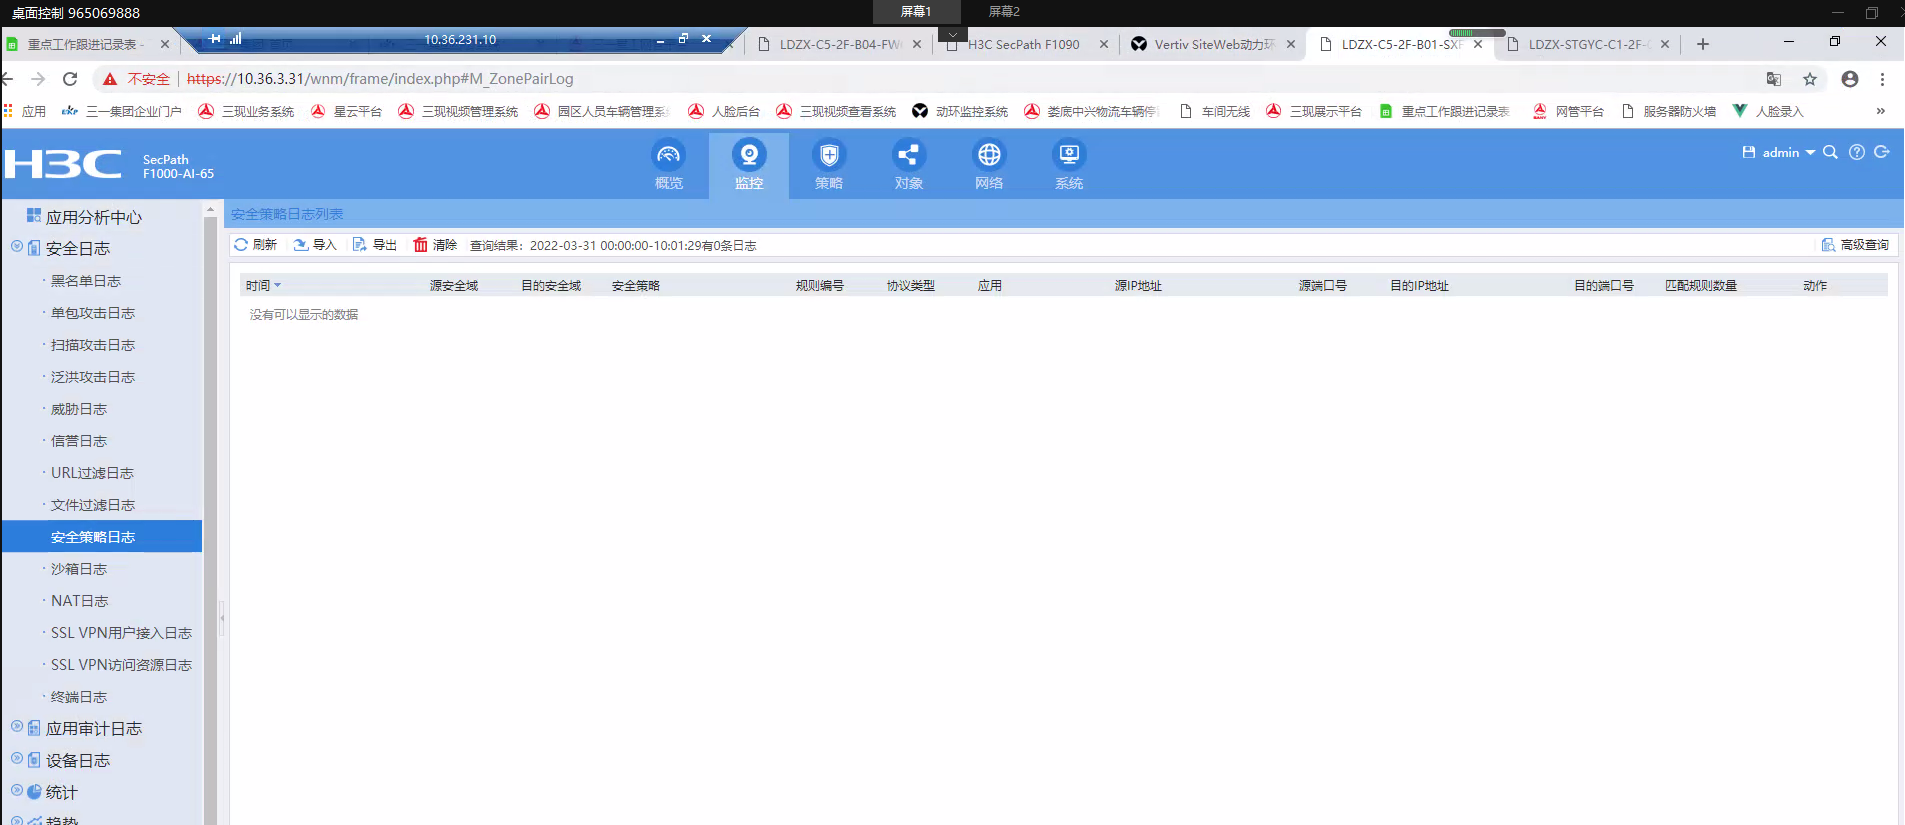
Task: Open SSL VPN访问资源日志 in the sidebar
Action: [121, 665]
